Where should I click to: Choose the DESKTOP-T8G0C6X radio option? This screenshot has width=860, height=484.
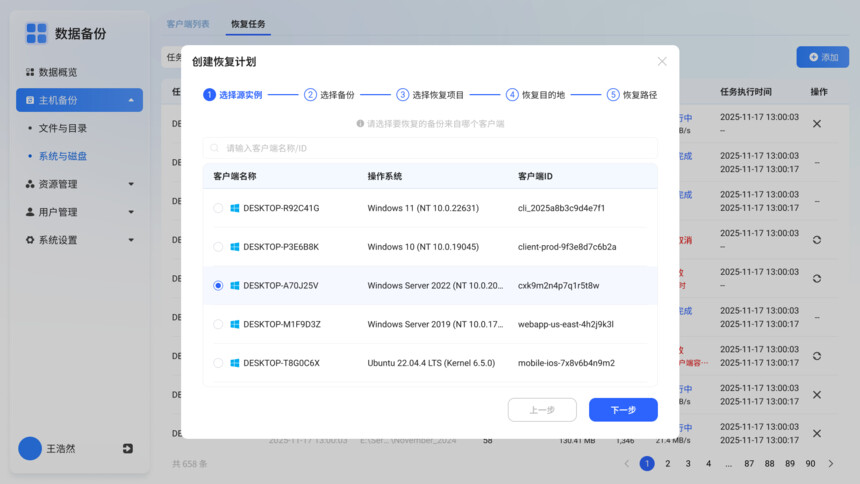point(218,363)
